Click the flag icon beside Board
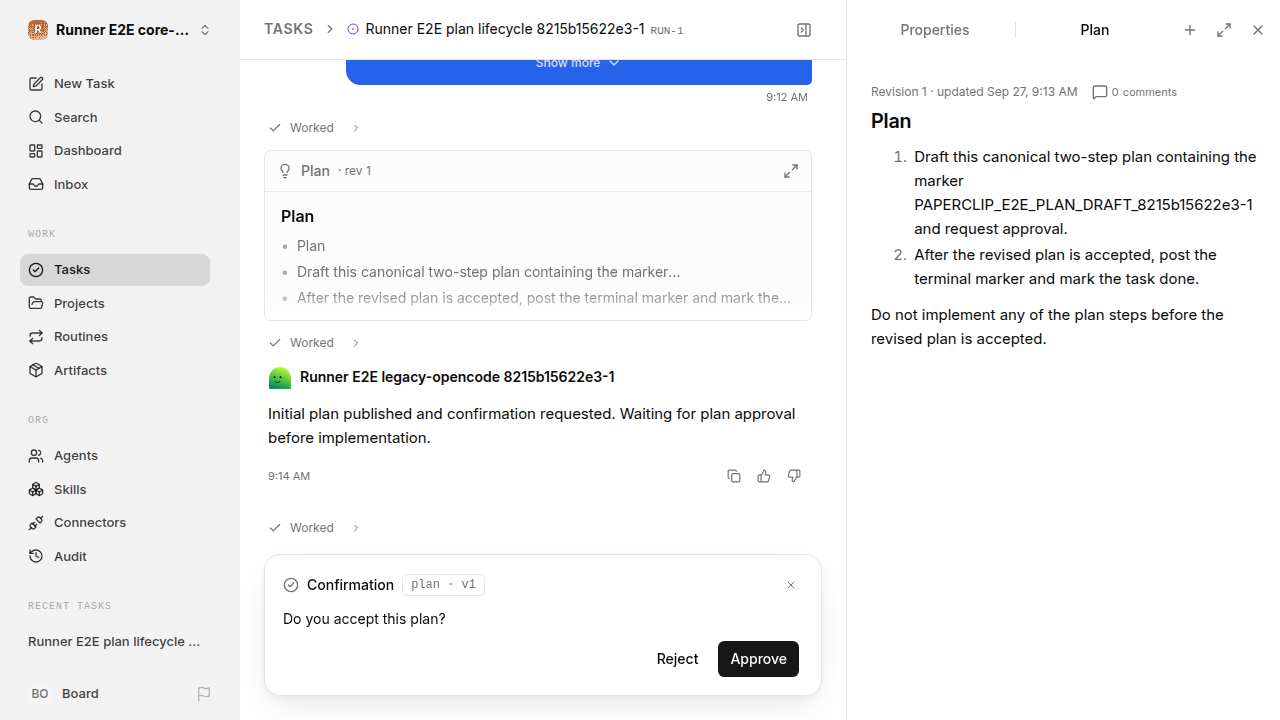Screen dimensions: 1280x720 coord(204,694)
